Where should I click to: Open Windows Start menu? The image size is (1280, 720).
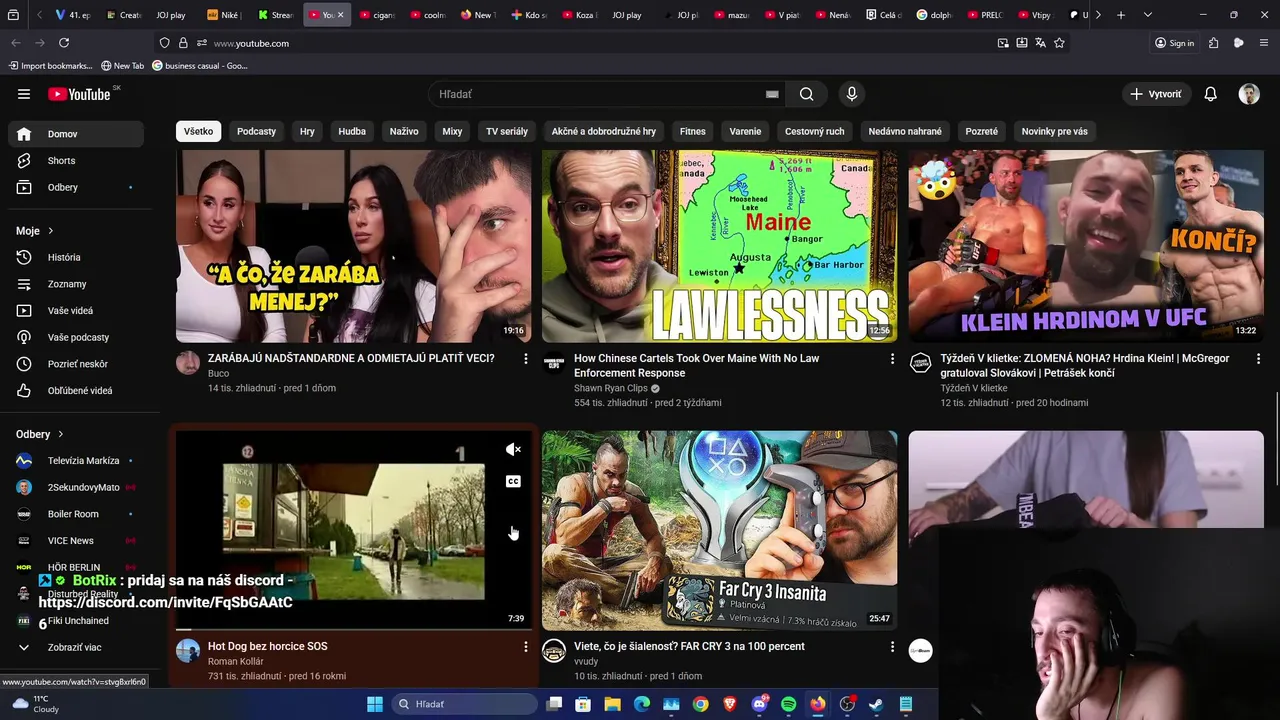[375, 704]
